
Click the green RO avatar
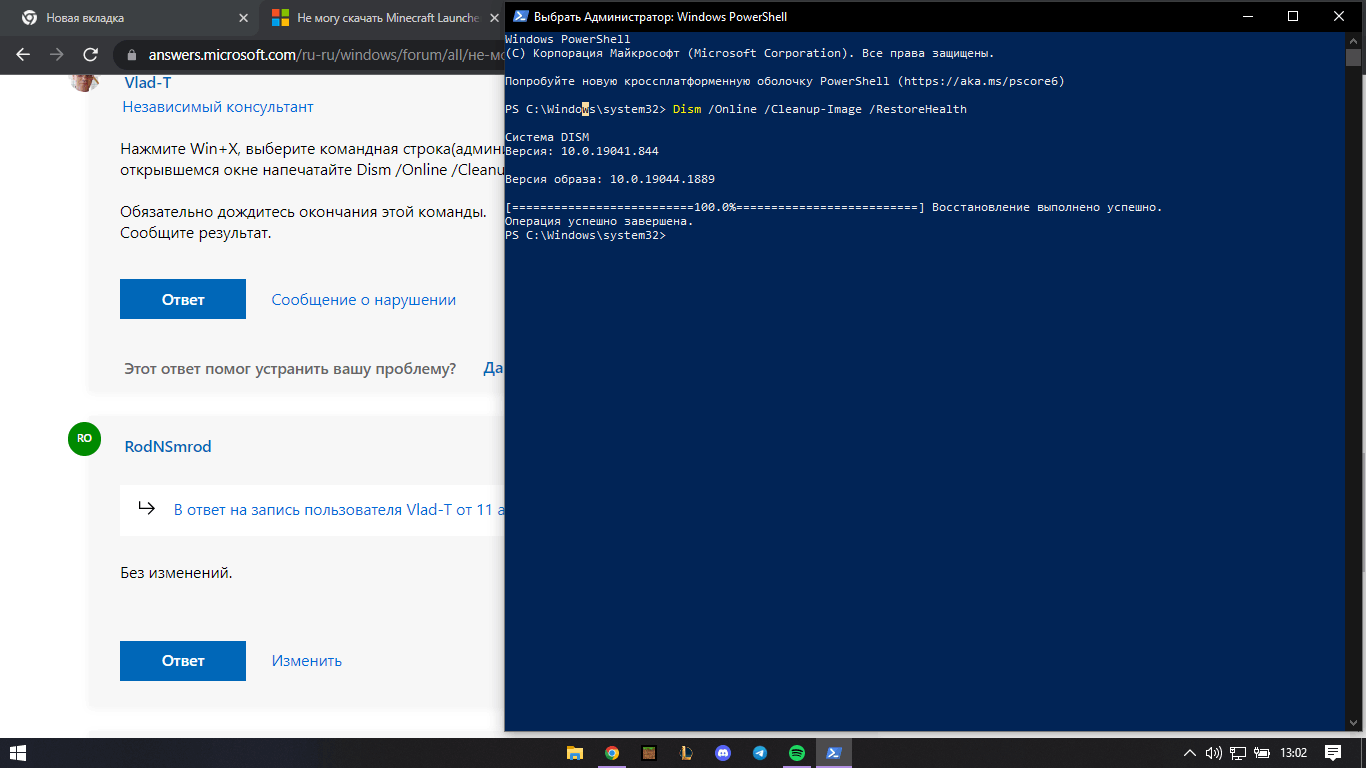pyautogui.click(x=84, y=438)
